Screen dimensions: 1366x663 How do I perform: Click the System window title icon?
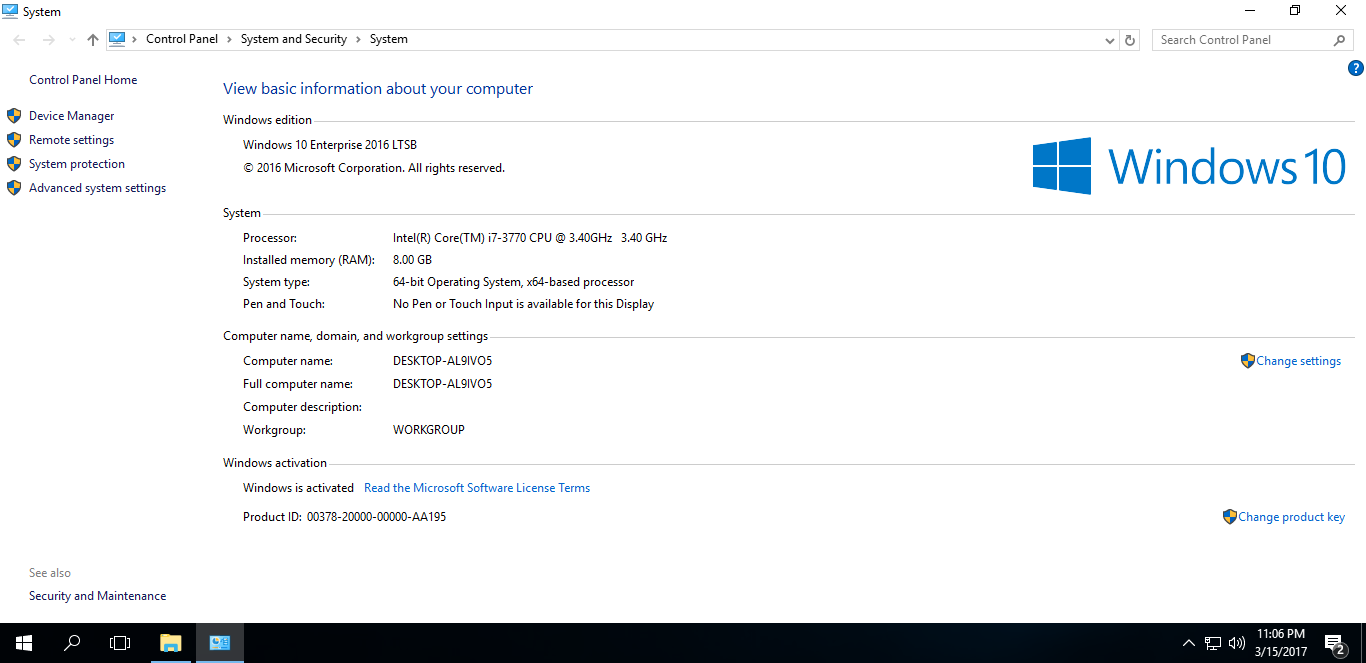[x=10, y=11]
